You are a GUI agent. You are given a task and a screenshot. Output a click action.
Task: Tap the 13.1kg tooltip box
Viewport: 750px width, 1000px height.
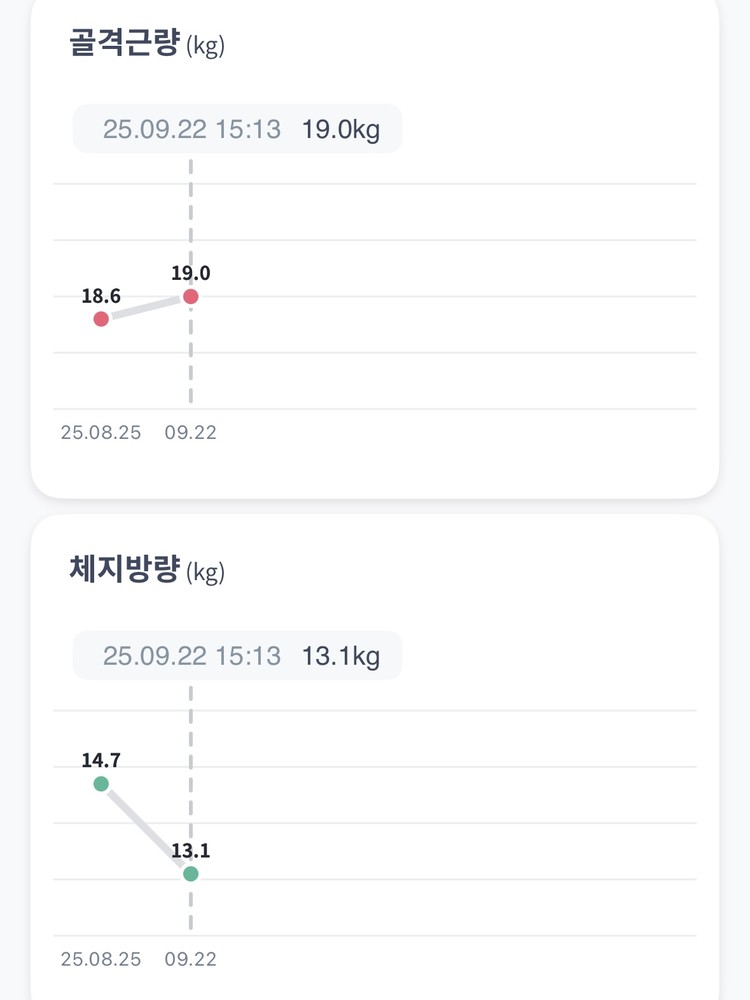pos(237,656)
